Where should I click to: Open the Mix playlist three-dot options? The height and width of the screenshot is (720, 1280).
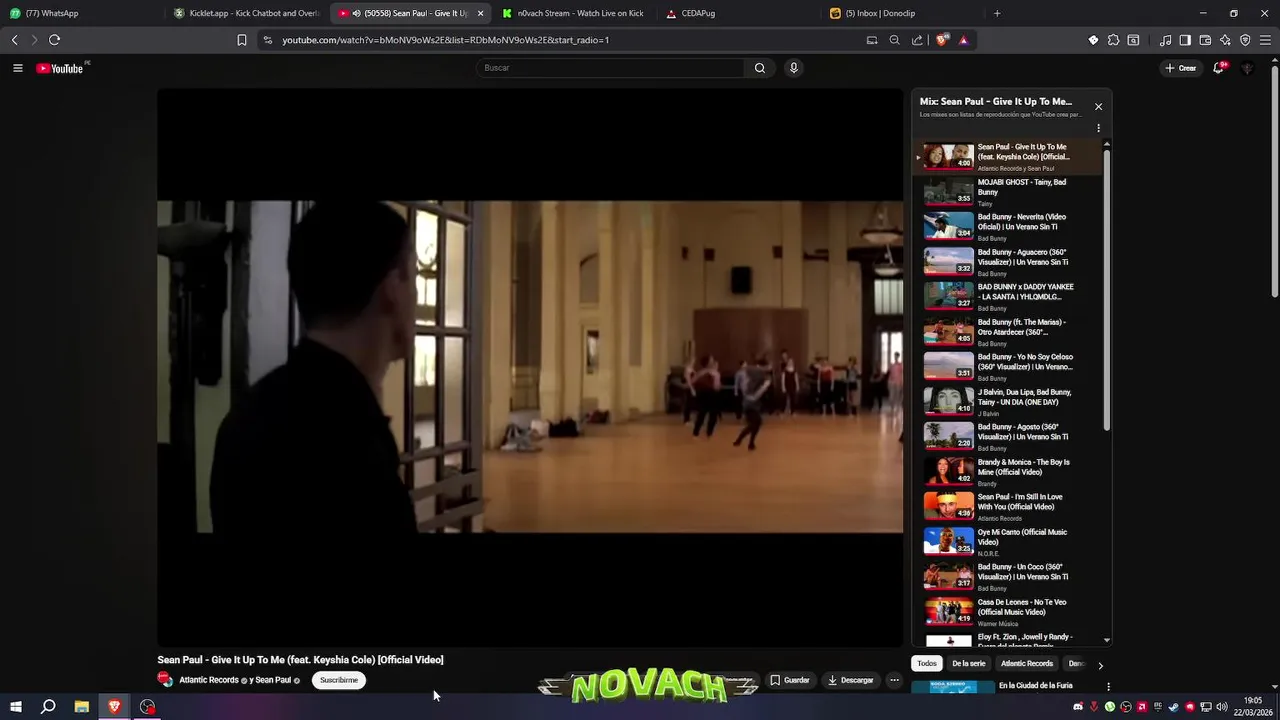coord(1098,128)
